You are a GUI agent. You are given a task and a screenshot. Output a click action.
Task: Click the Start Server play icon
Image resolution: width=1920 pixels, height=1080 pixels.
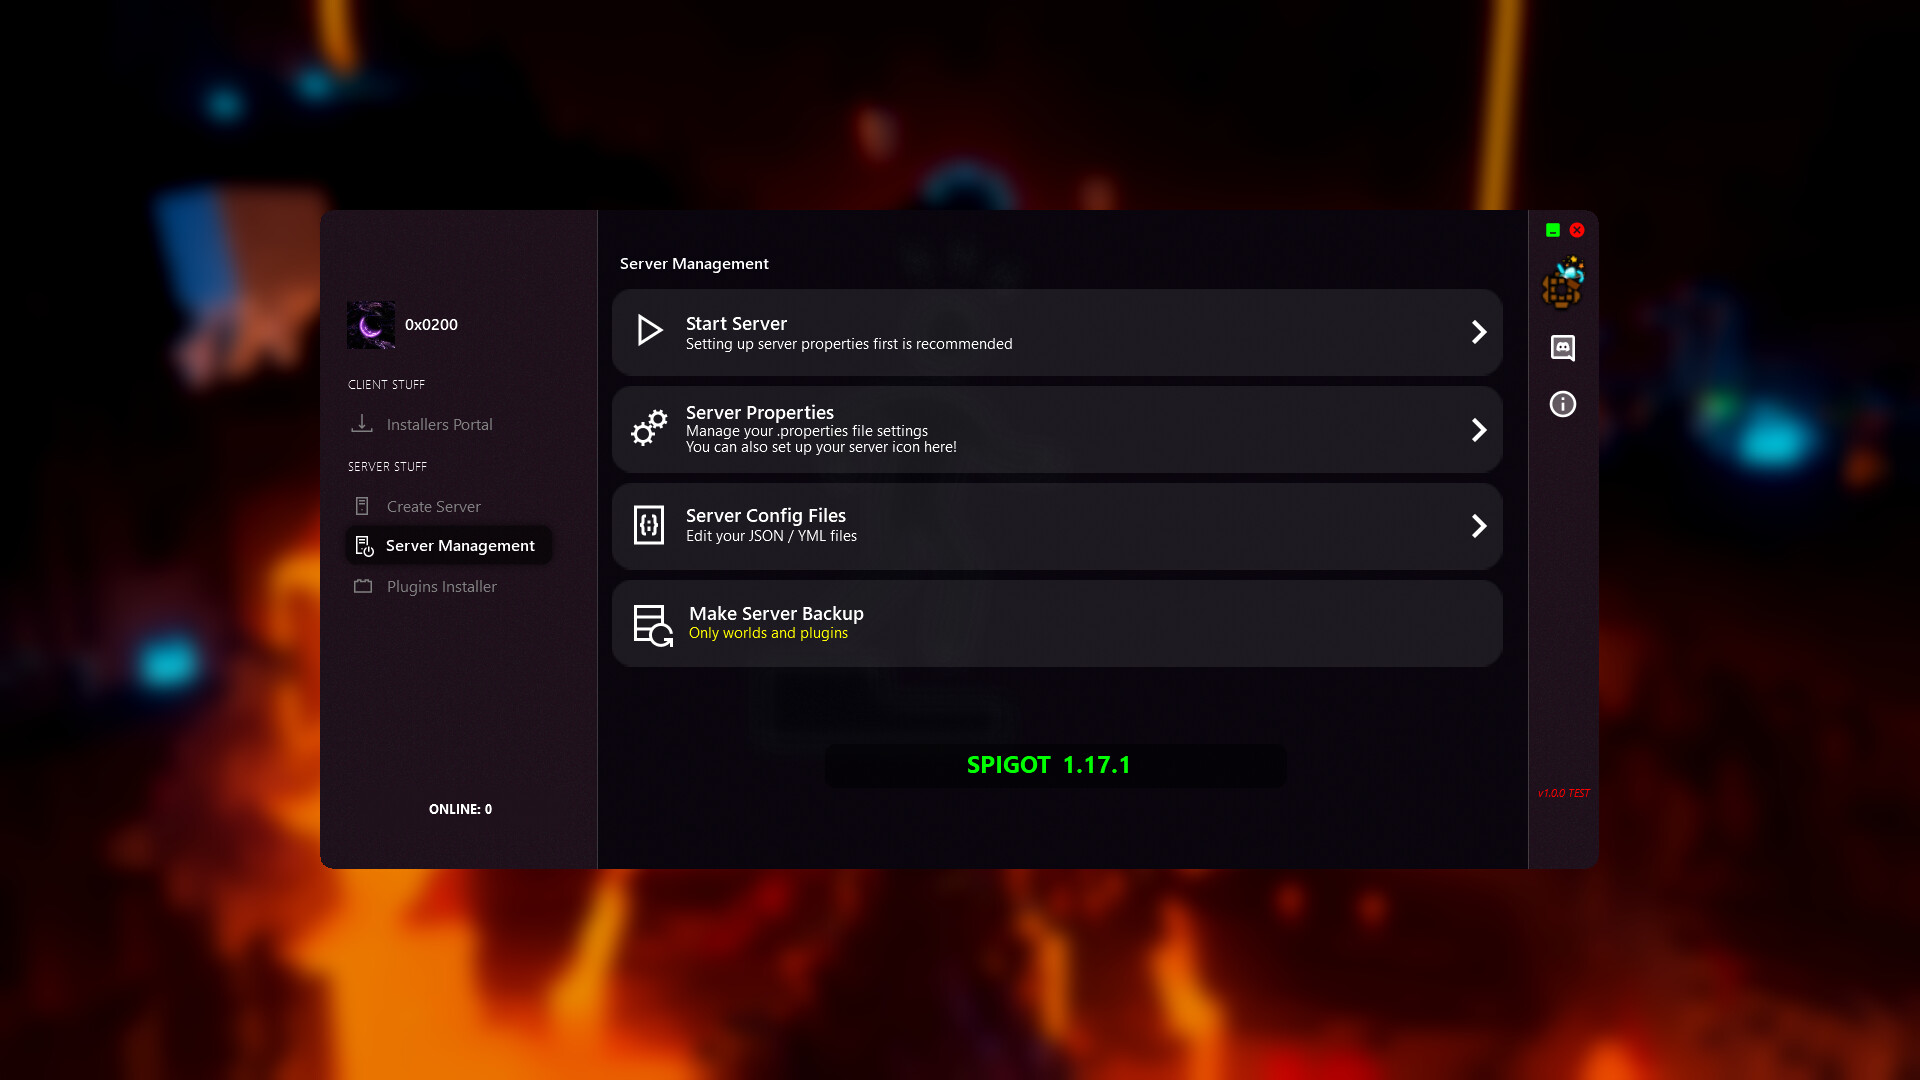click(650, 331)
